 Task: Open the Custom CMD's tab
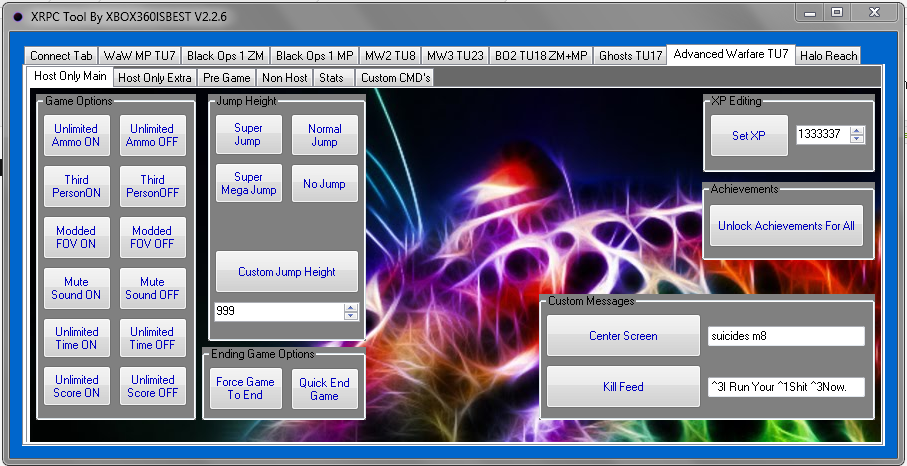pyautogui.click(x=395, y=77)
